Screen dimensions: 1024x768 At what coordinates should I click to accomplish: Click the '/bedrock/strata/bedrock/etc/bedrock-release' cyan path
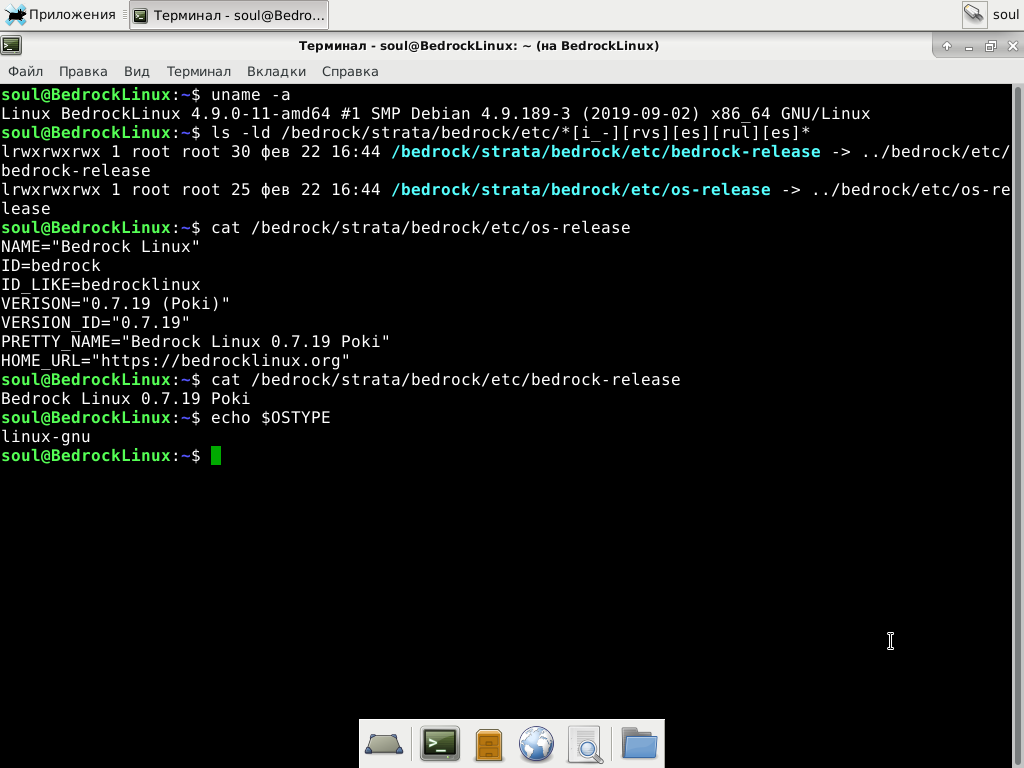pos(605,152)
